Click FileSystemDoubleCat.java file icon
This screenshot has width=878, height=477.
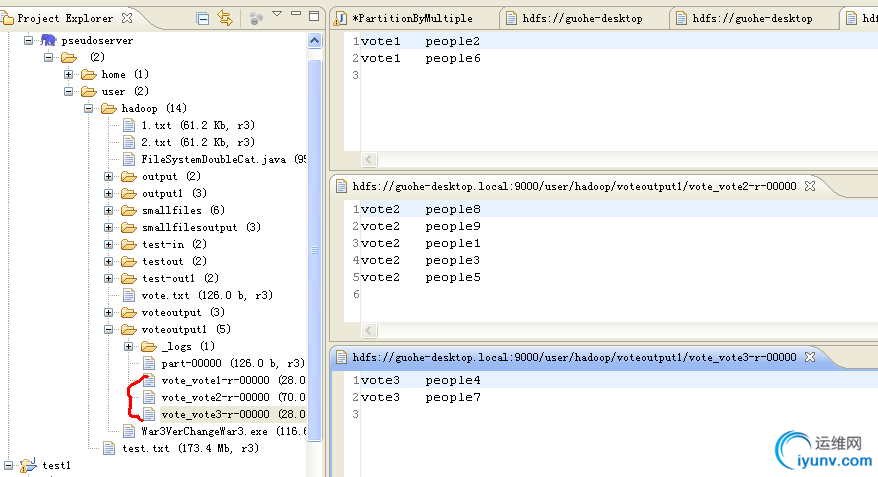pyautogui.click(x=129, y=159)
